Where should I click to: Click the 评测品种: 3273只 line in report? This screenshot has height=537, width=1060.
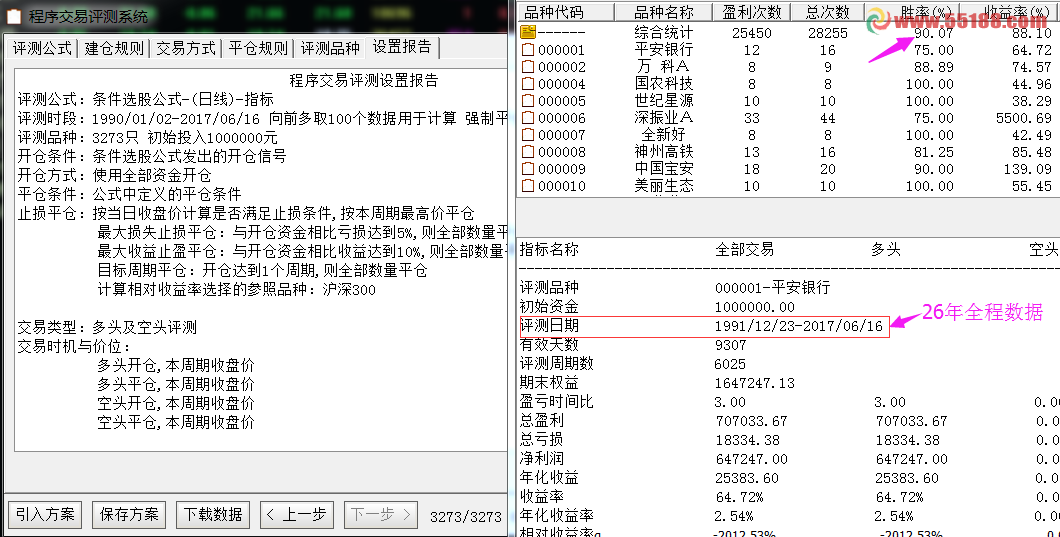coord(147,137)
